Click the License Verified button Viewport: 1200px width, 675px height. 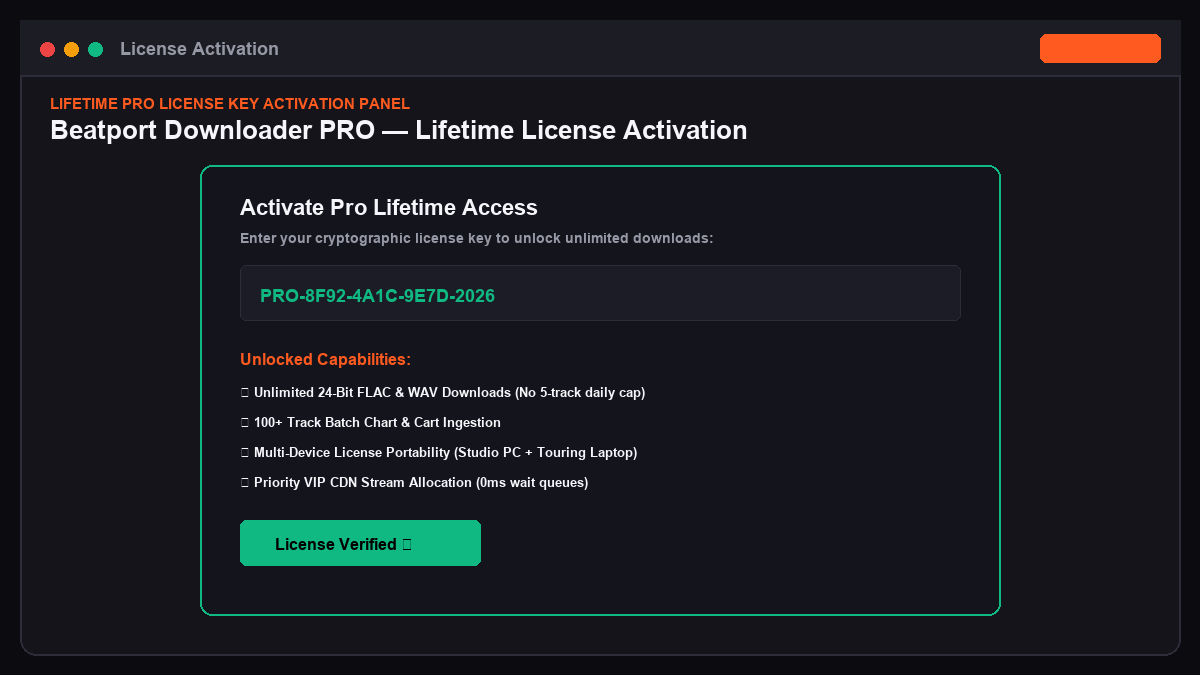click(x=360, y=543)
